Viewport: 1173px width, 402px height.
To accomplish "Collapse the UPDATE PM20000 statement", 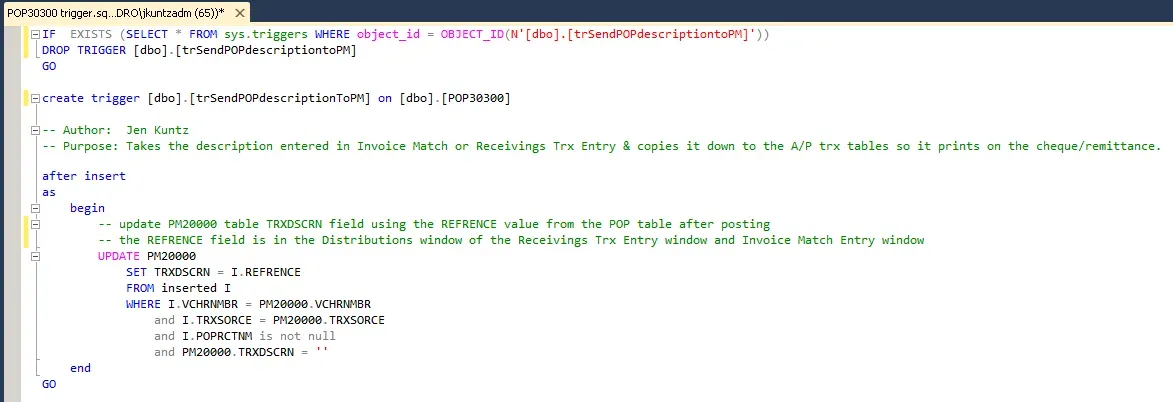I will tap(35, 256).
